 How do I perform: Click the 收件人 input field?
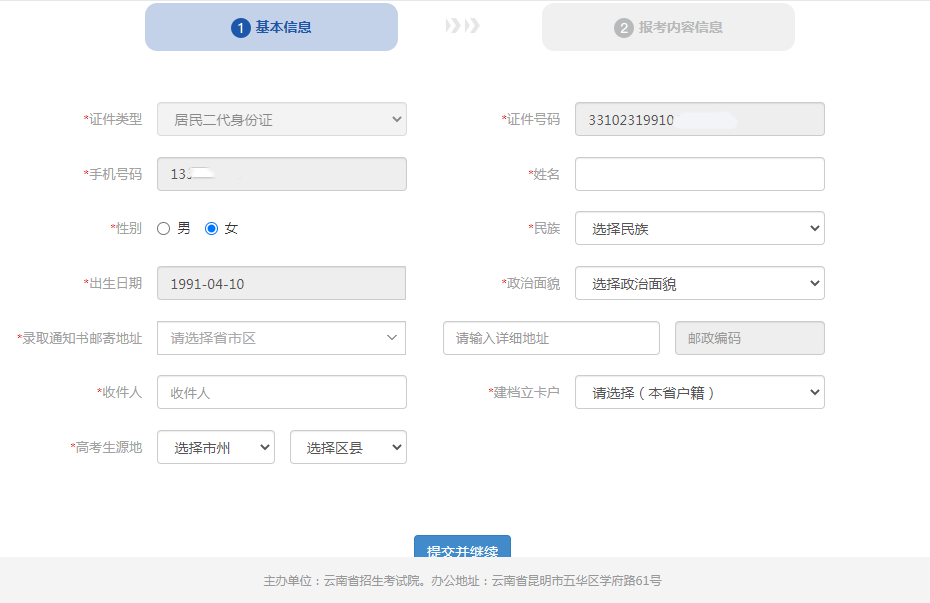coord(281,393)
